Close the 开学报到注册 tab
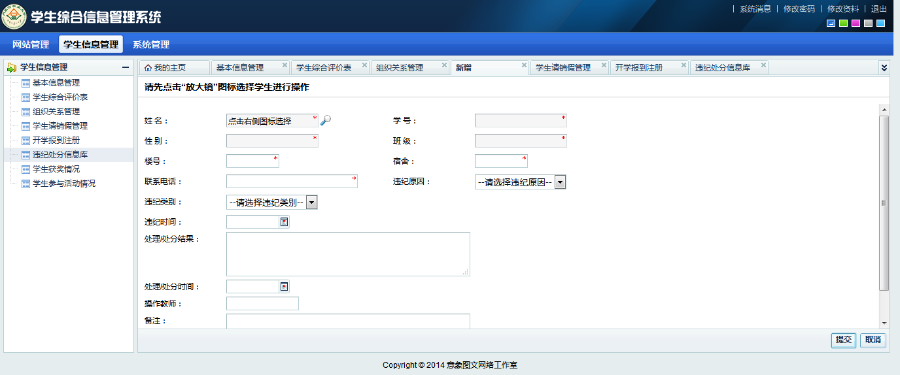This screenshot has width=900, height=375. pyautogui.click(x=684, y=65)
